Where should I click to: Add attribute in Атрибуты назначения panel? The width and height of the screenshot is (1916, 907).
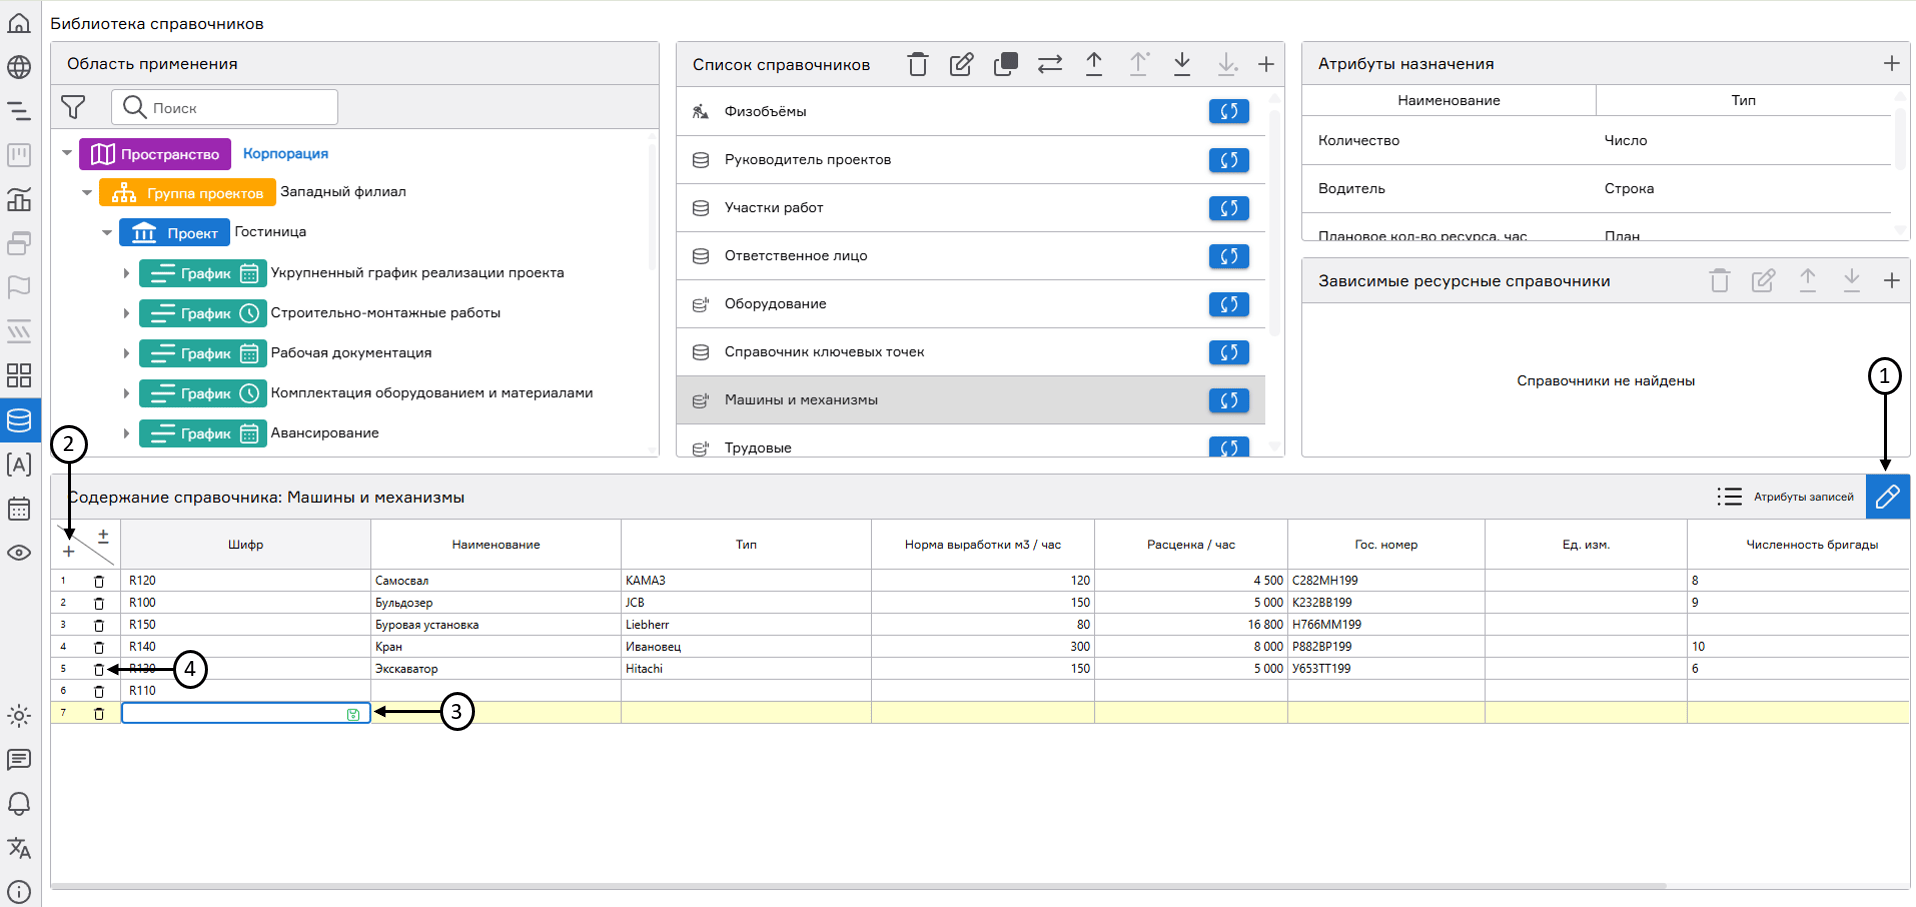click(1890, 64)
